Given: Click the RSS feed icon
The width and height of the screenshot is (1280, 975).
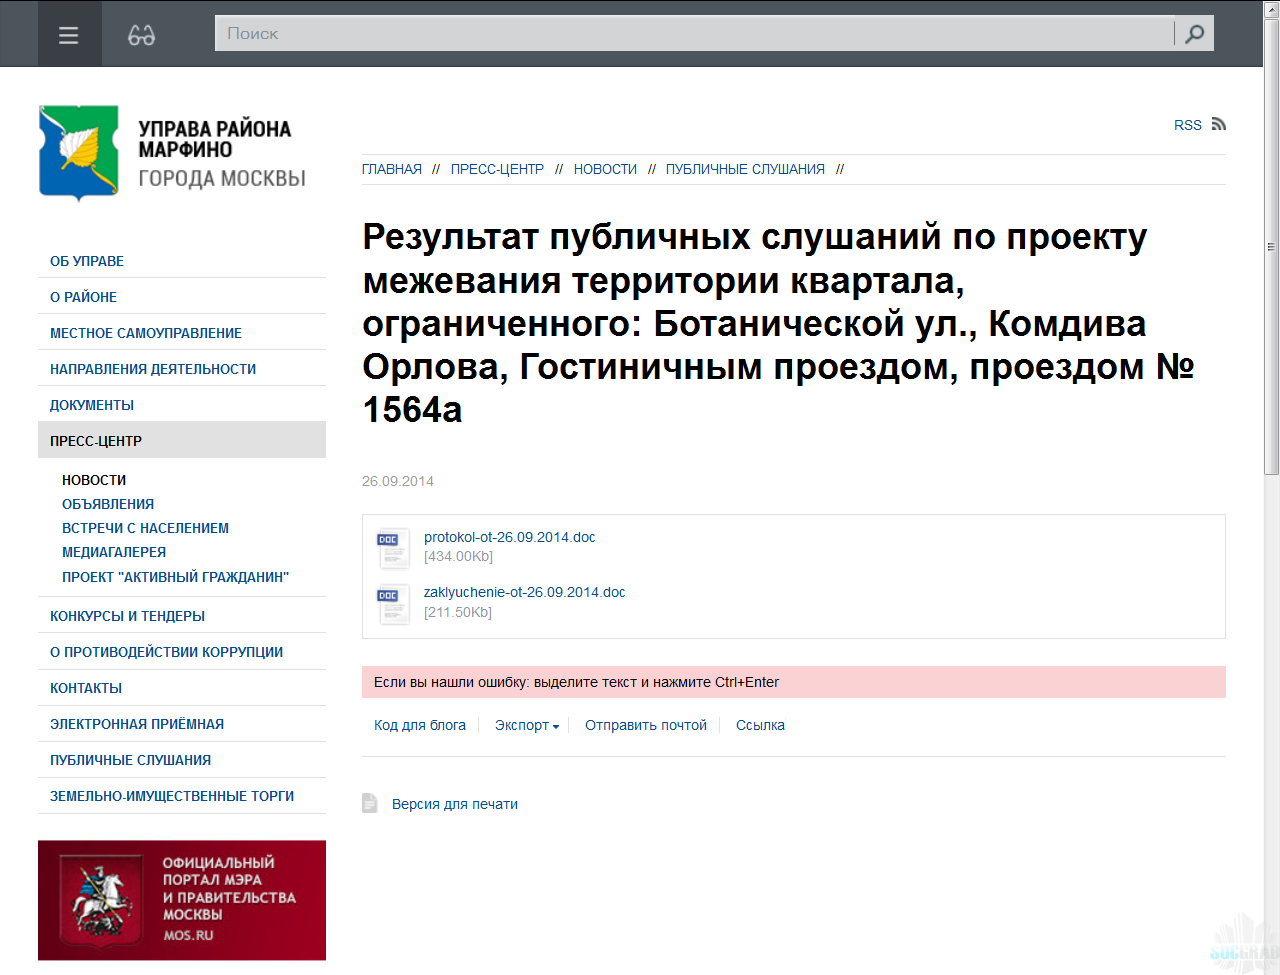Looking at the screenshot, I should click(1218, 124).
